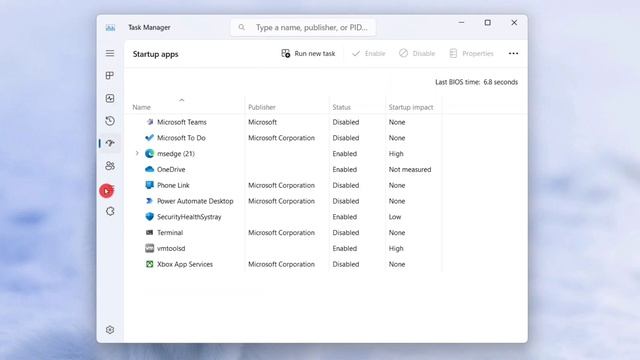Open the Users page icon
This screenshot has width=640, height=360.
110,166
